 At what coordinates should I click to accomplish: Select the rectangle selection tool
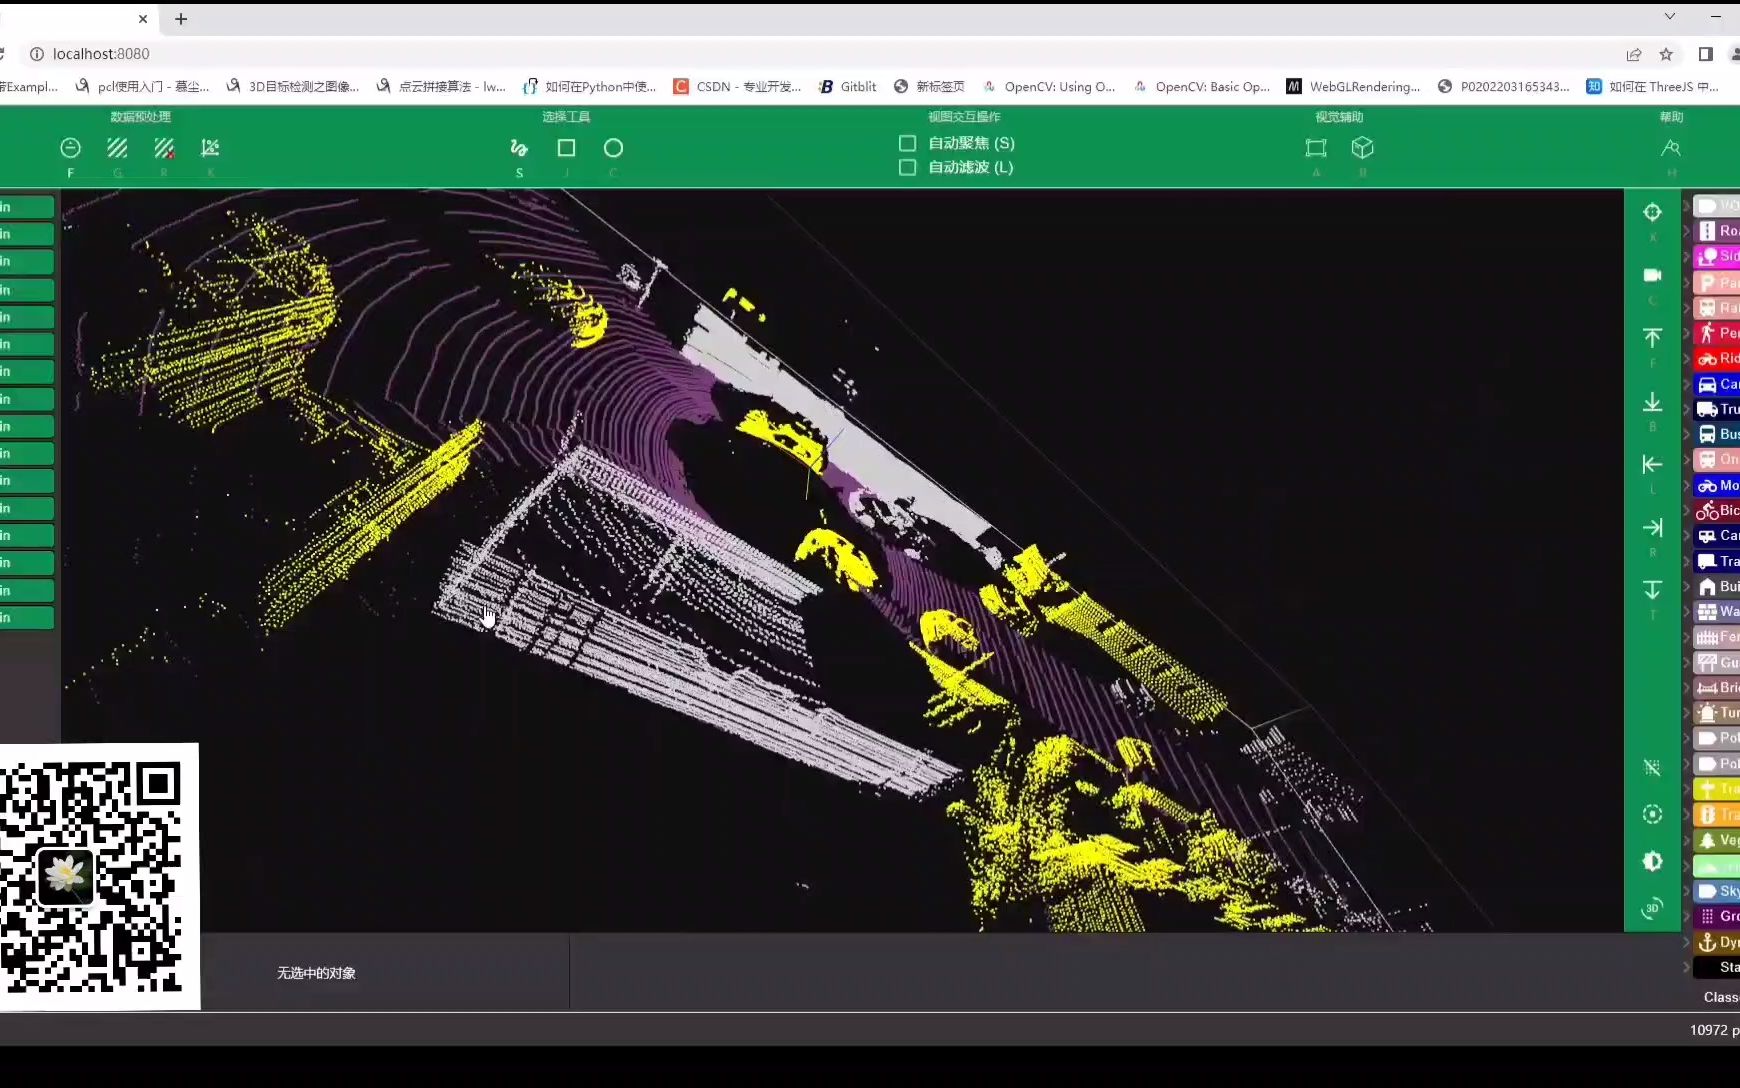click(566, 148)
